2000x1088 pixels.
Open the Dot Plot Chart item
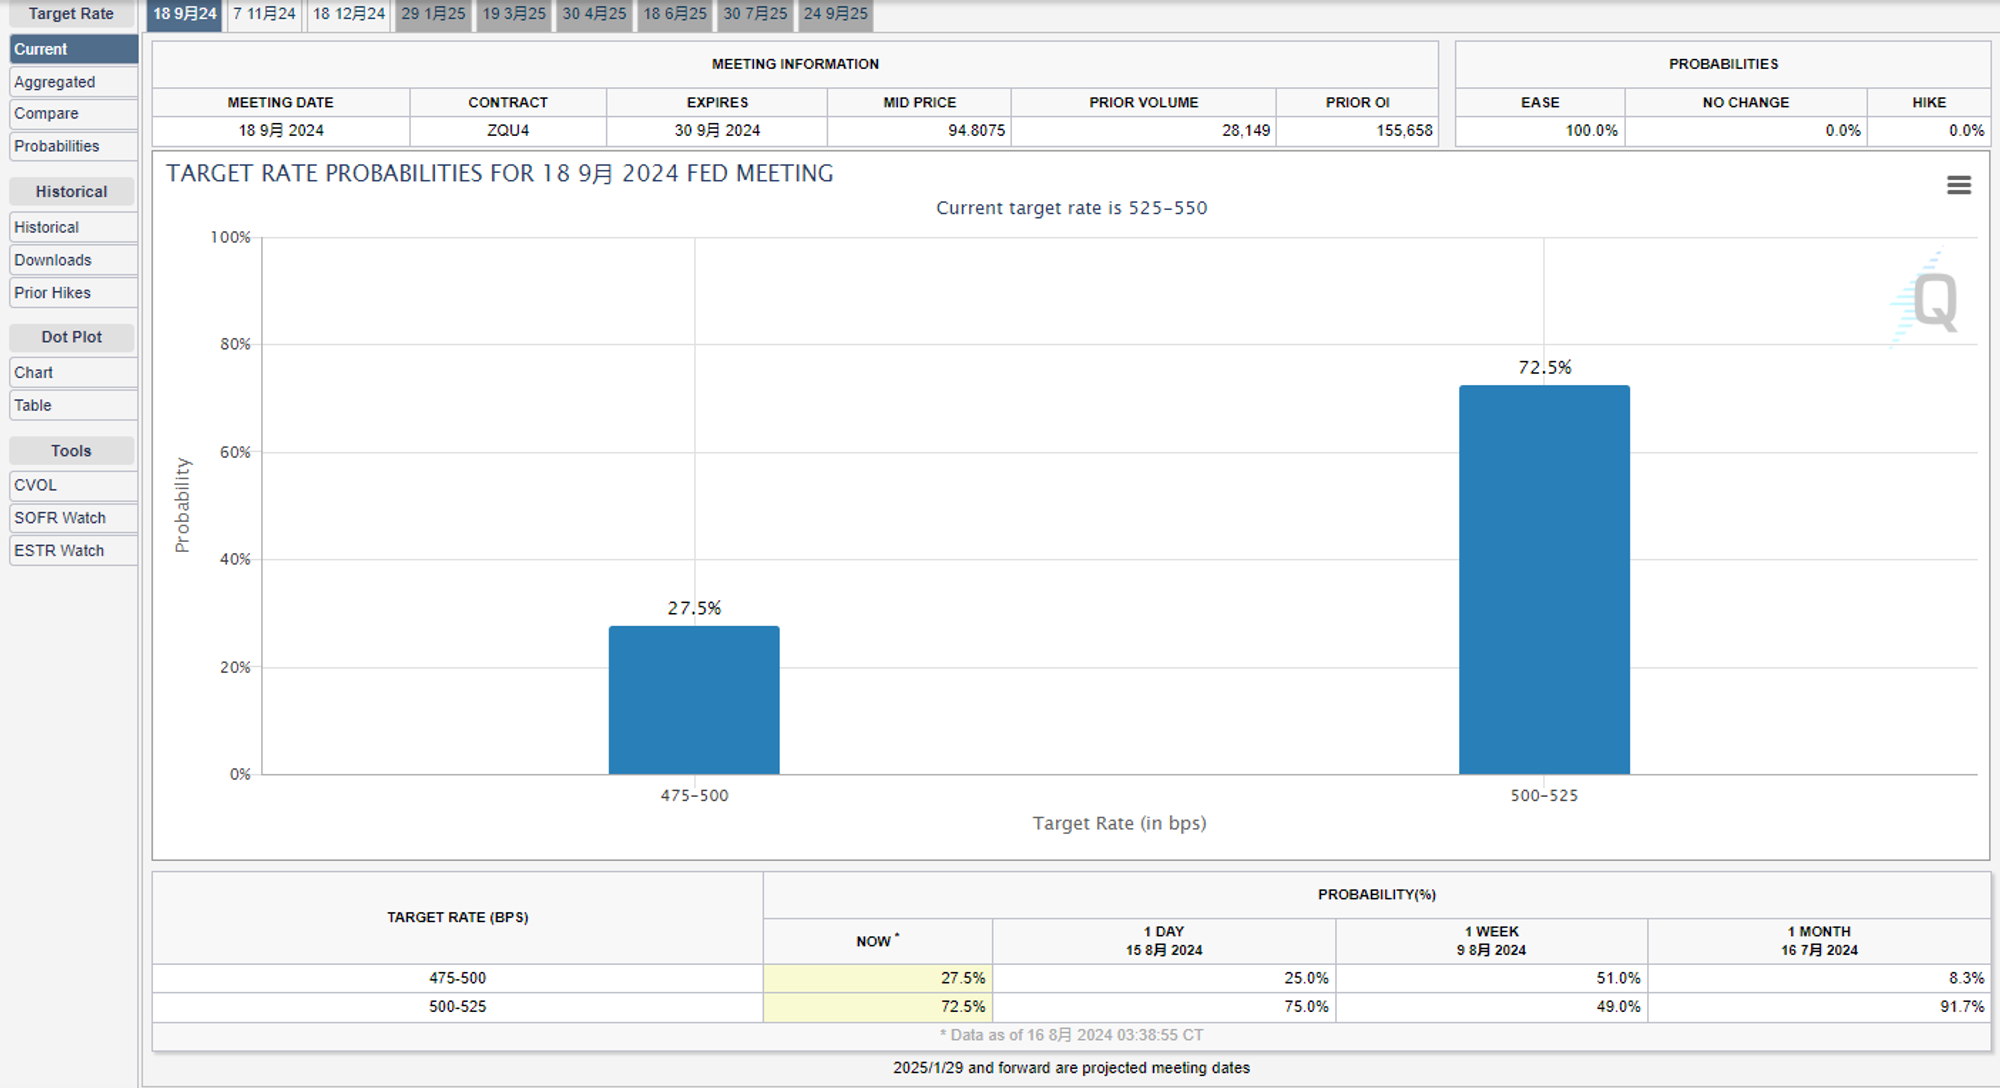73,372
